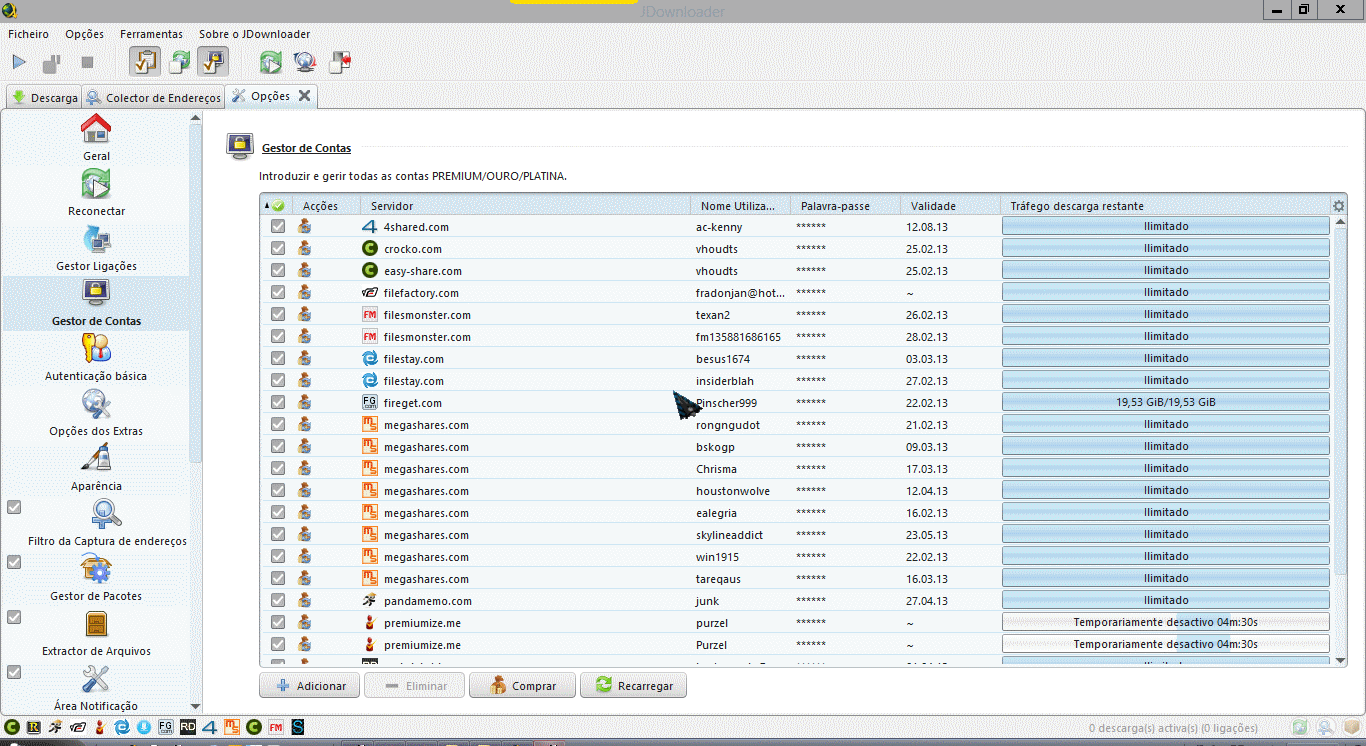Select the Gestor de Contas section
The width and height of the screenshot is (1366, 746).
pos(96,303)
